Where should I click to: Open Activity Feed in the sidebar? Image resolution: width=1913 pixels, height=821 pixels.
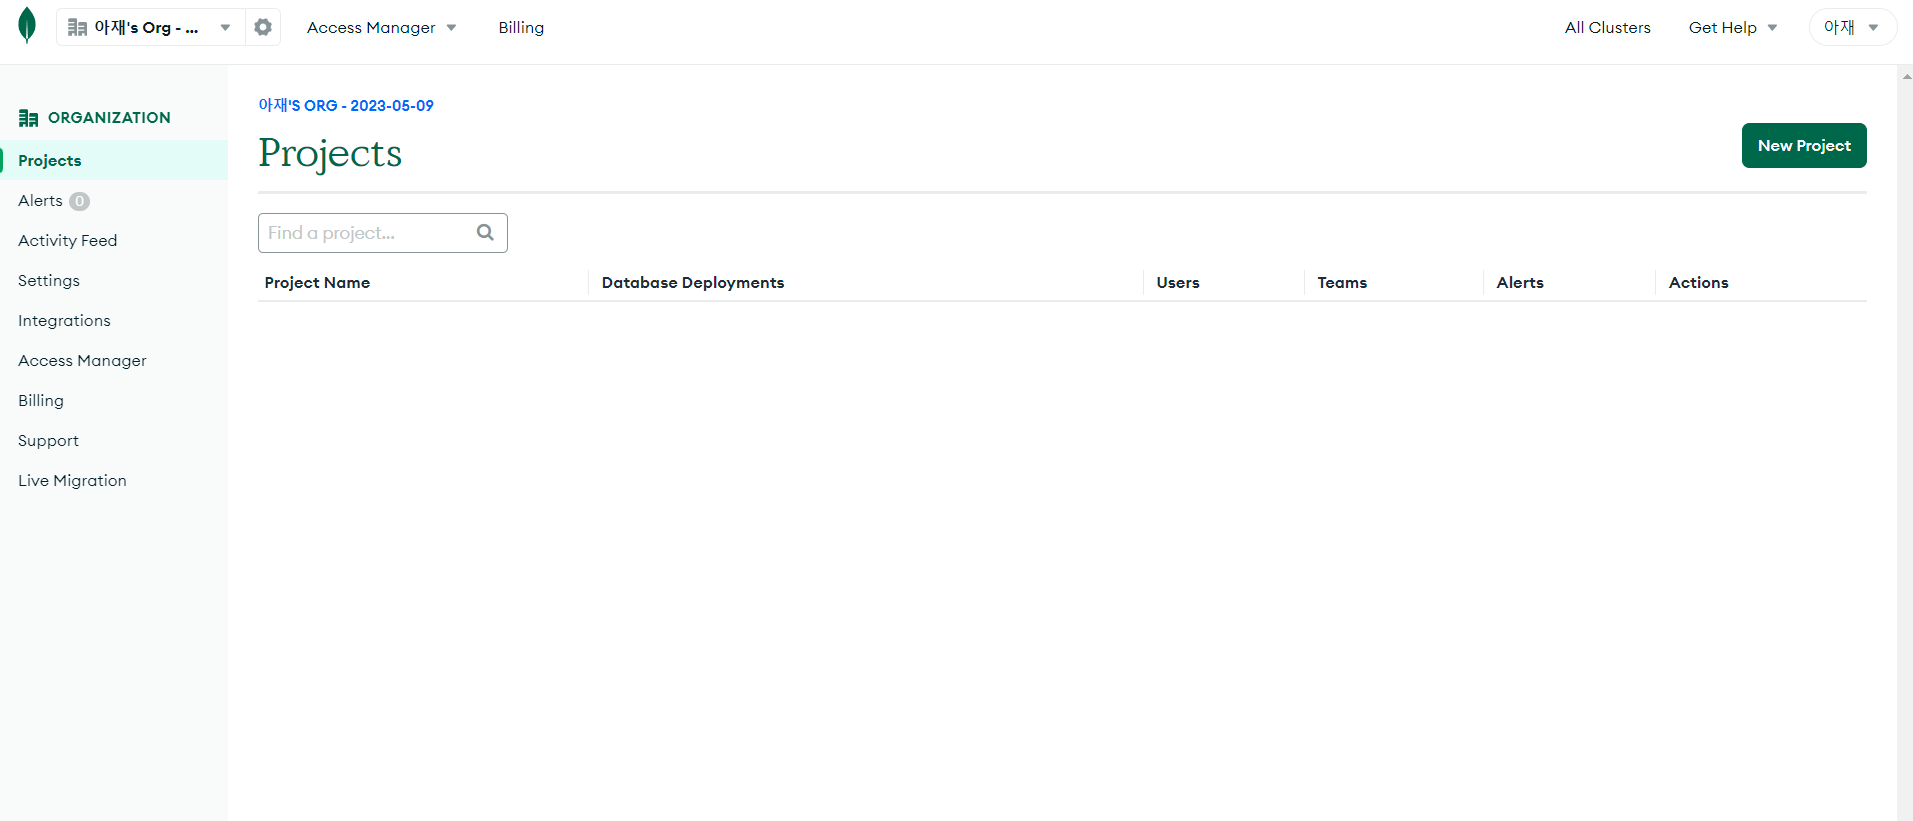(x=67, y=240)
